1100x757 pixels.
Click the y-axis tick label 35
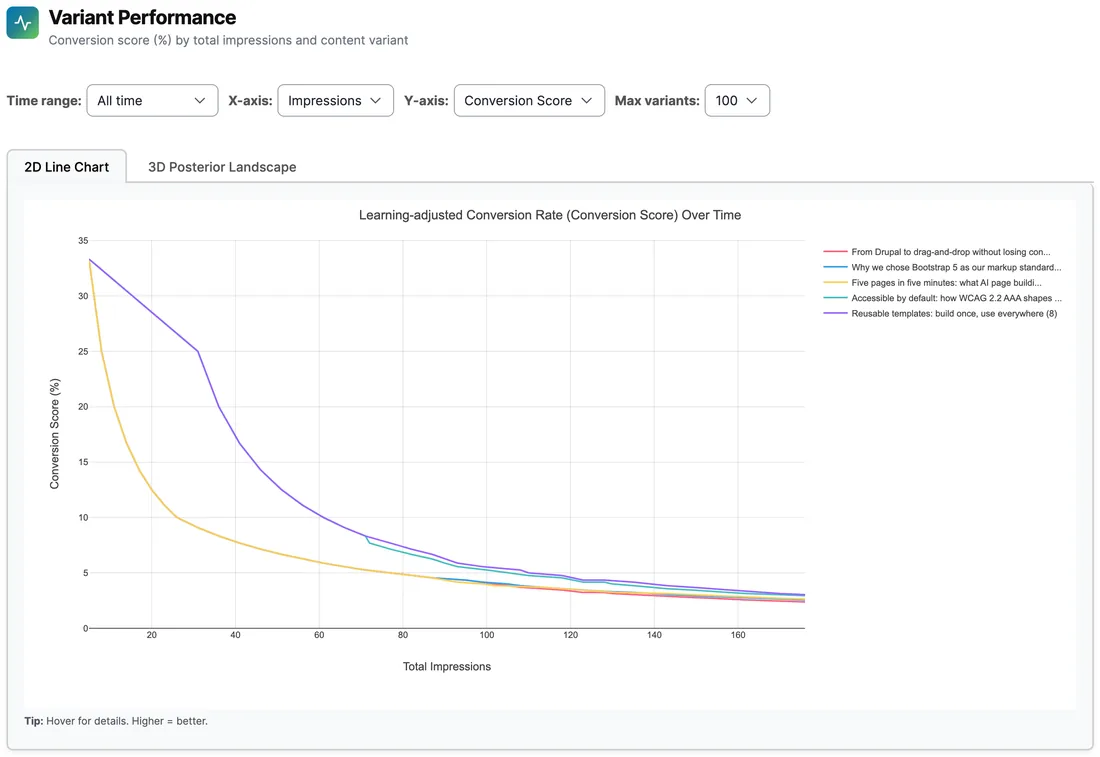point(83,241)
